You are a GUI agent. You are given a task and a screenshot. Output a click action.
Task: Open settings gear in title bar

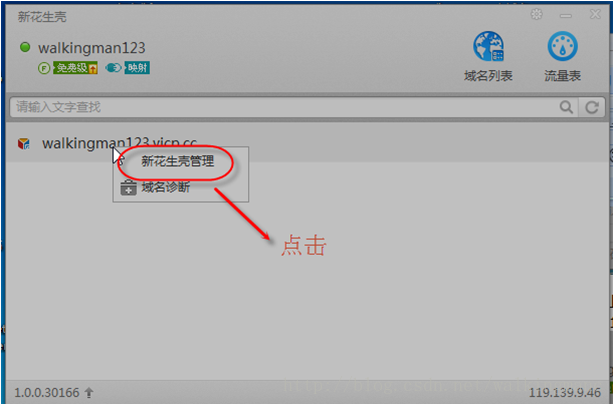[536, 15]
